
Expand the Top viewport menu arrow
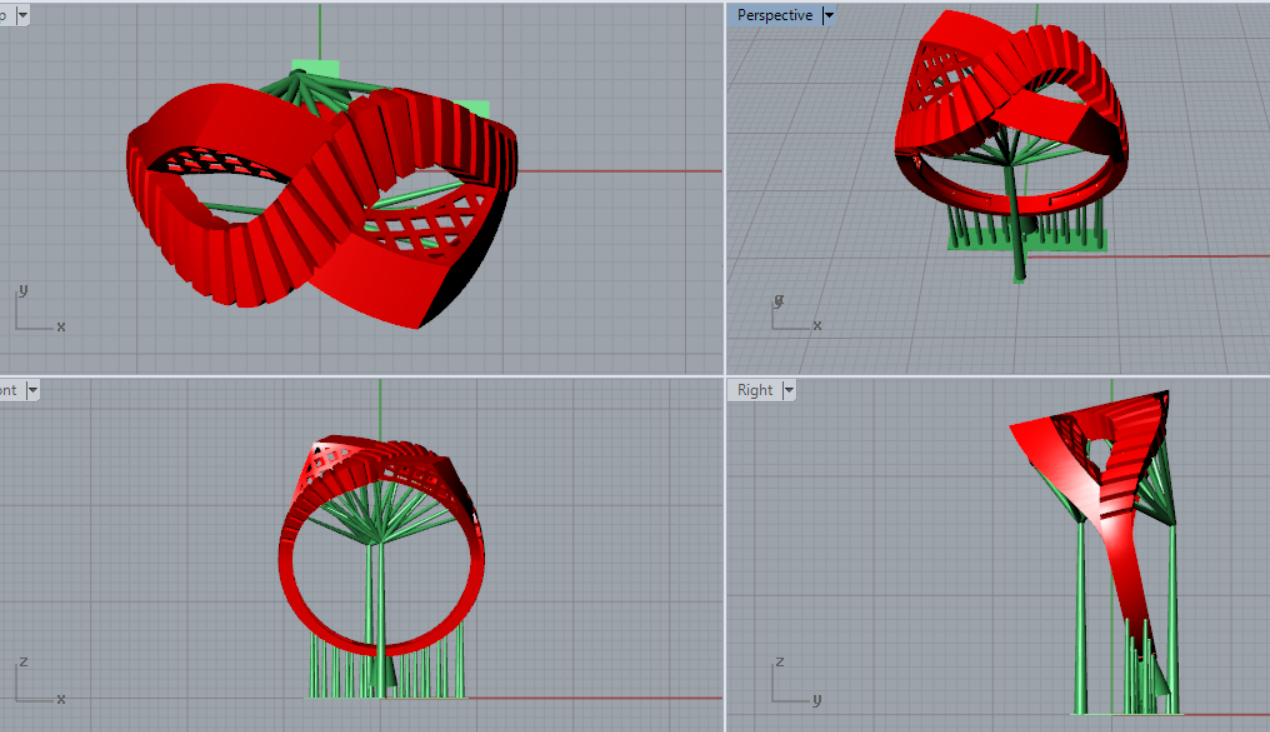(x=22, y=16)
